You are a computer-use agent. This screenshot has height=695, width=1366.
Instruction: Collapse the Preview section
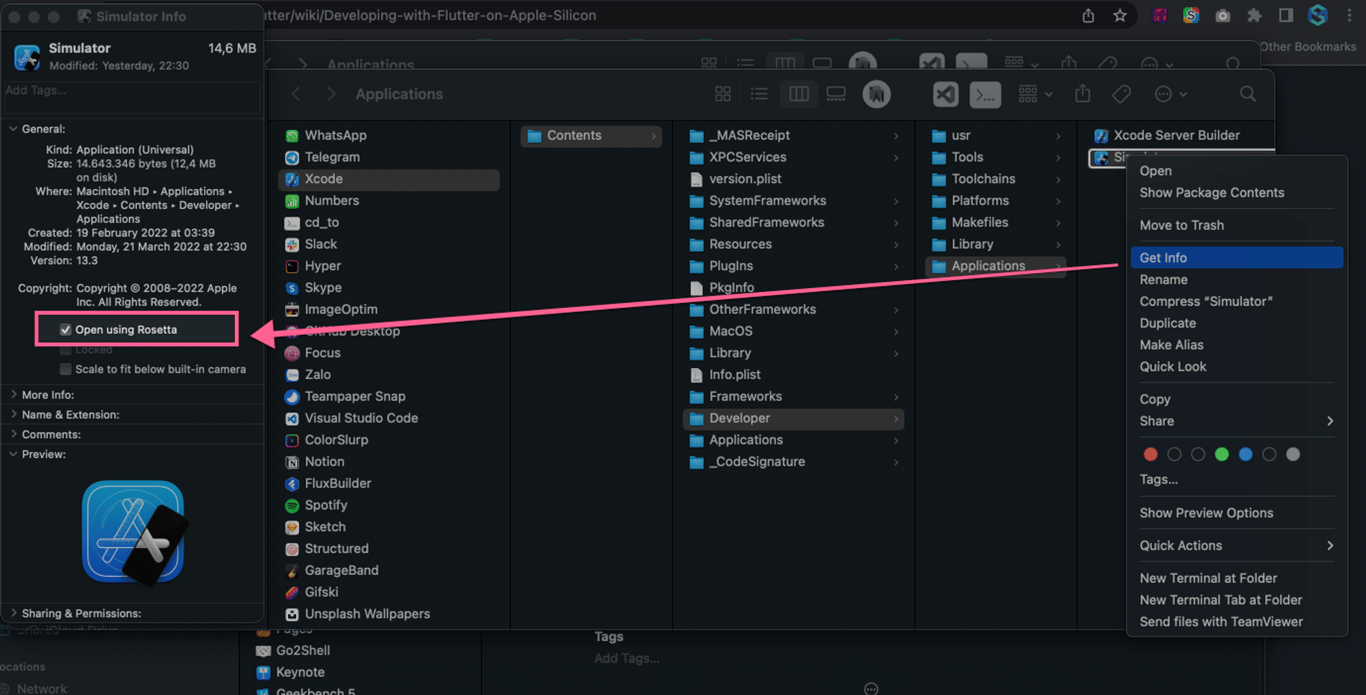tap(13, 454)
